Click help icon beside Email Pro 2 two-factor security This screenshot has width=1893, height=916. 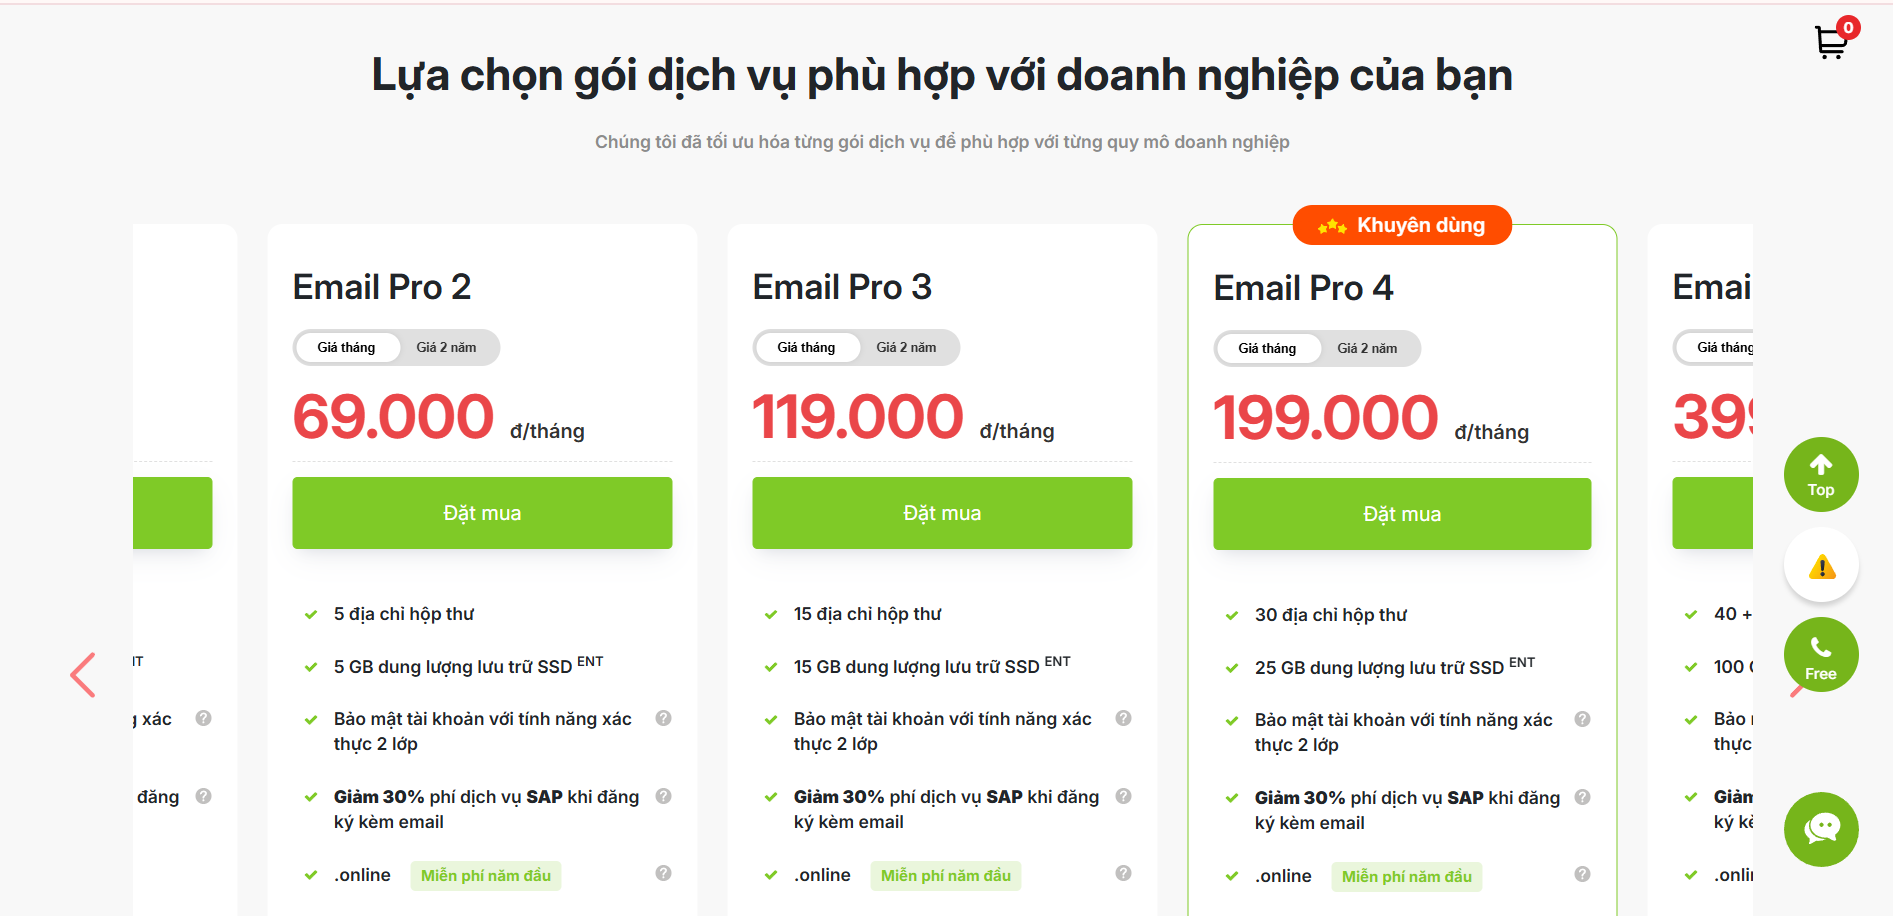click(663, 718)
